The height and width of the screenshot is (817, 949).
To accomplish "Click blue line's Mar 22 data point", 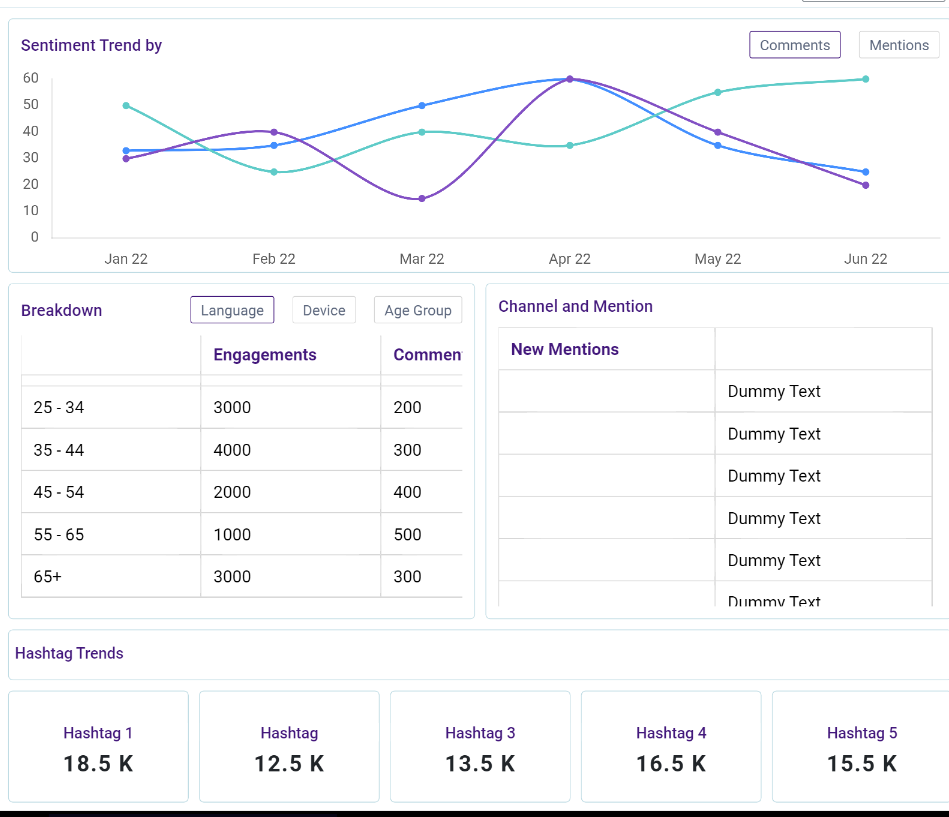I will coord(422,105).
